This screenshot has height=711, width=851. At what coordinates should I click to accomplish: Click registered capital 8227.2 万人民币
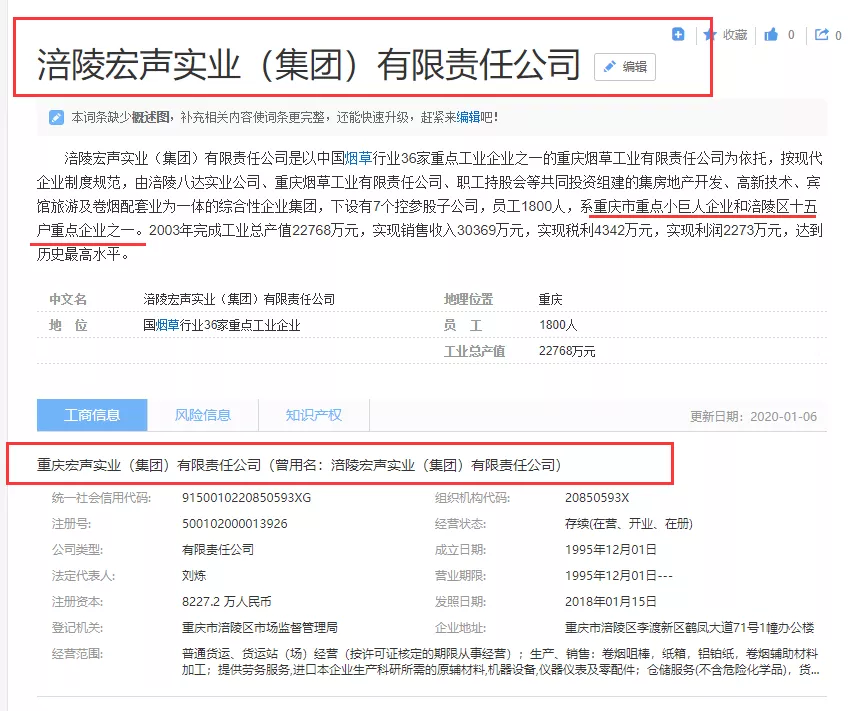(226, 602)
